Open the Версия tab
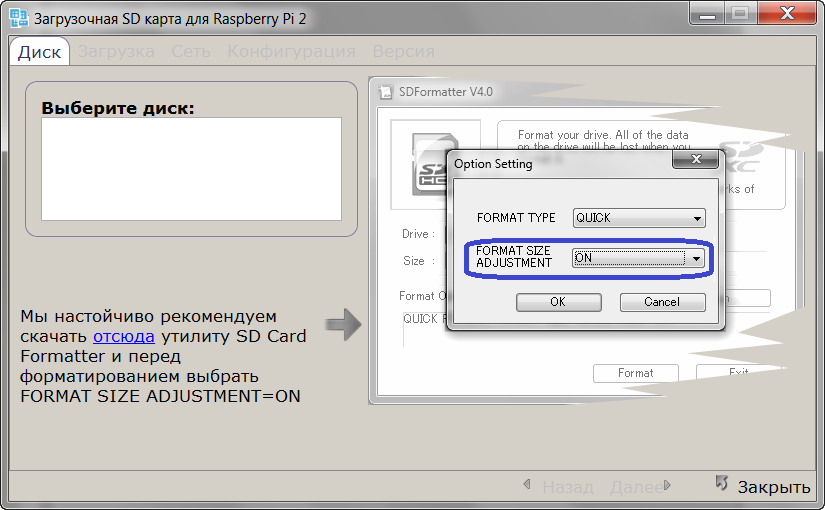Viewport: 825px width, 510px height. (403, 52)
